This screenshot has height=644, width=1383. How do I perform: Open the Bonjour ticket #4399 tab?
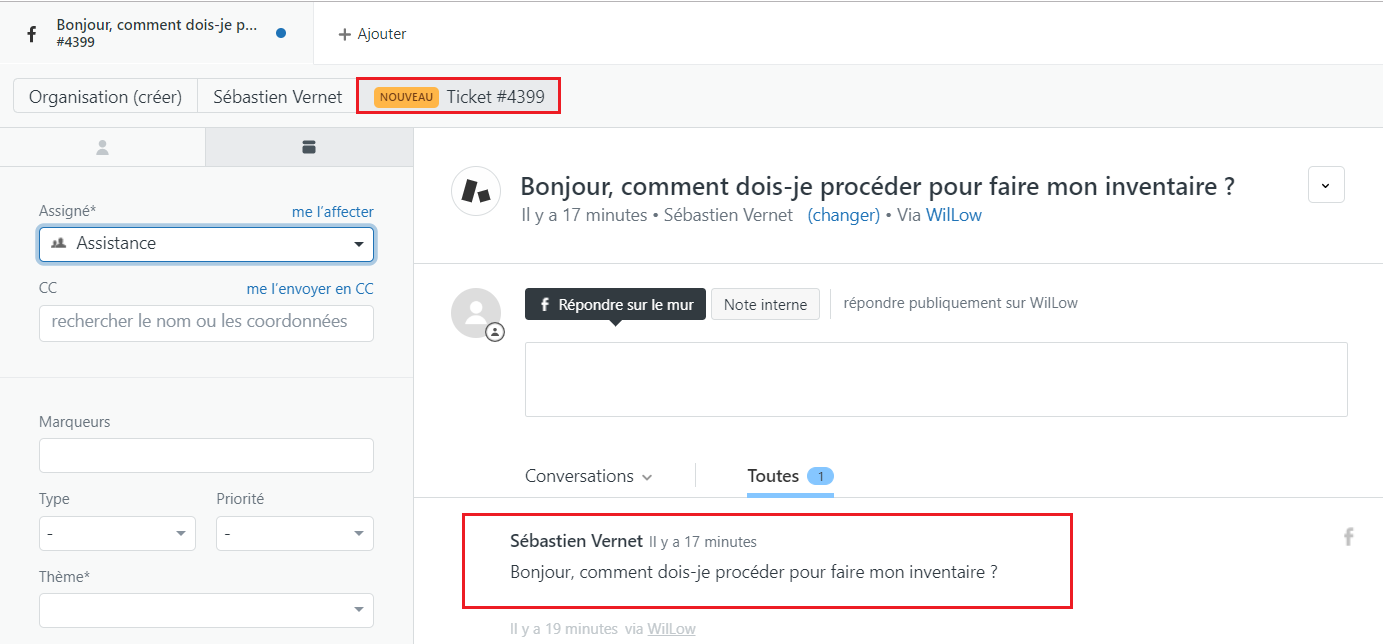157,33
